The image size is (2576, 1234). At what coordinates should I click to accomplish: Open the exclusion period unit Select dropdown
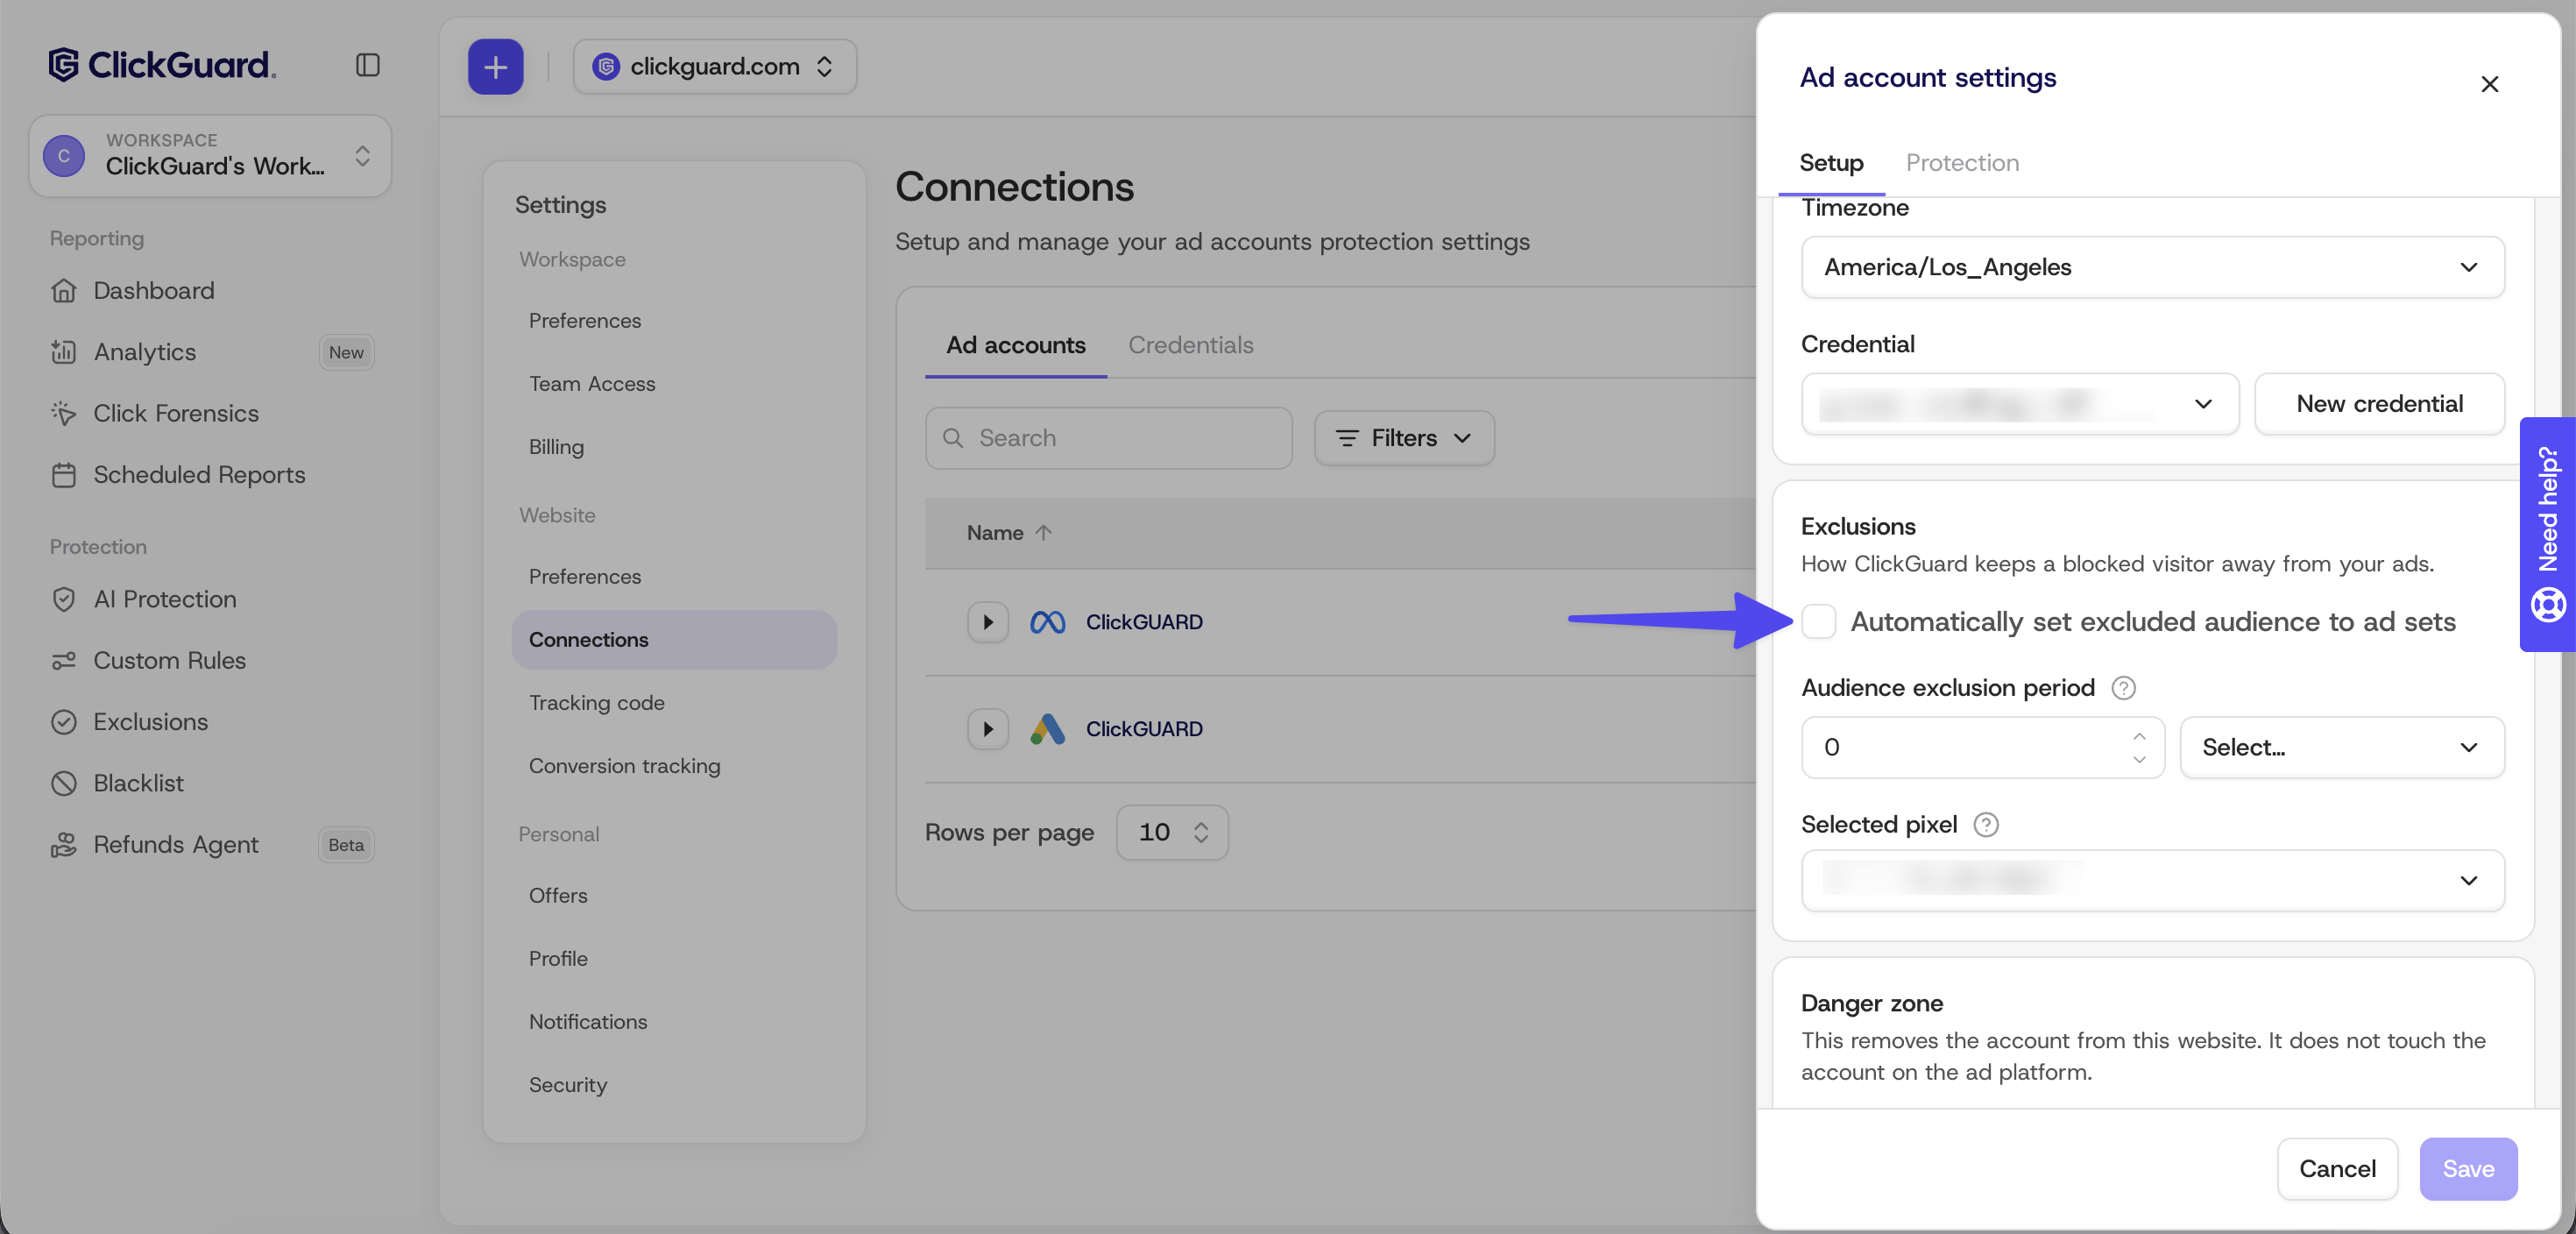point(2341,747)
